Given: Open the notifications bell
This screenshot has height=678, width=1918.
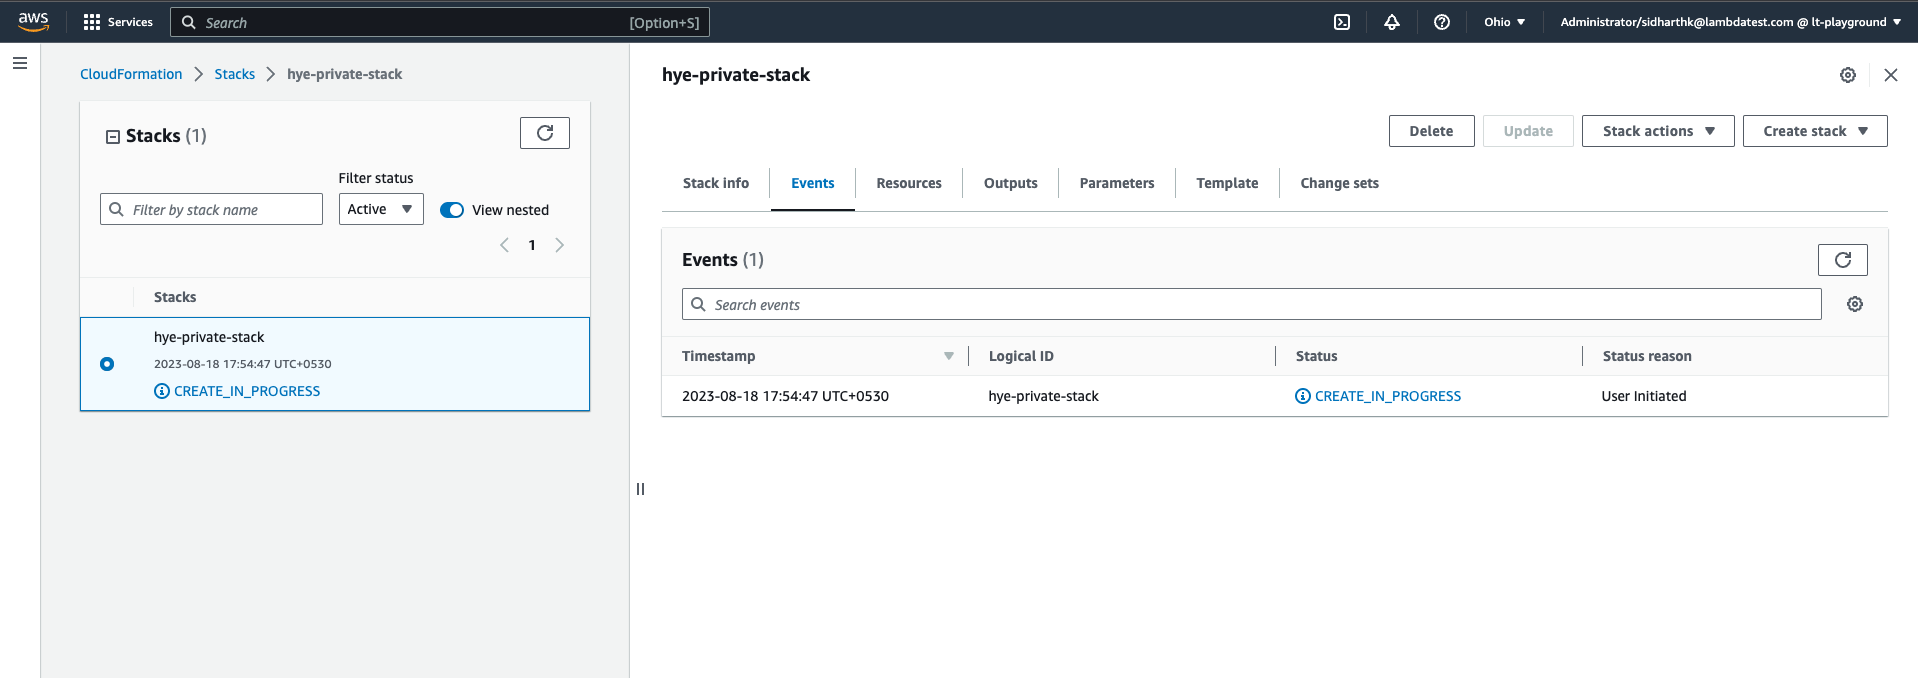Looking at the screenshot, I should tap(1392, 22).
